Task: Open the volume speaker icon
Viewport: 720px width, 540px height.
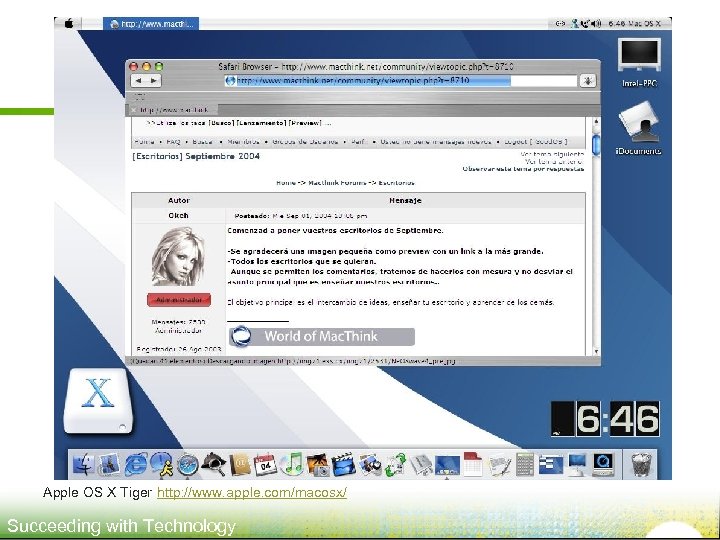Action: tap(596, 23)
